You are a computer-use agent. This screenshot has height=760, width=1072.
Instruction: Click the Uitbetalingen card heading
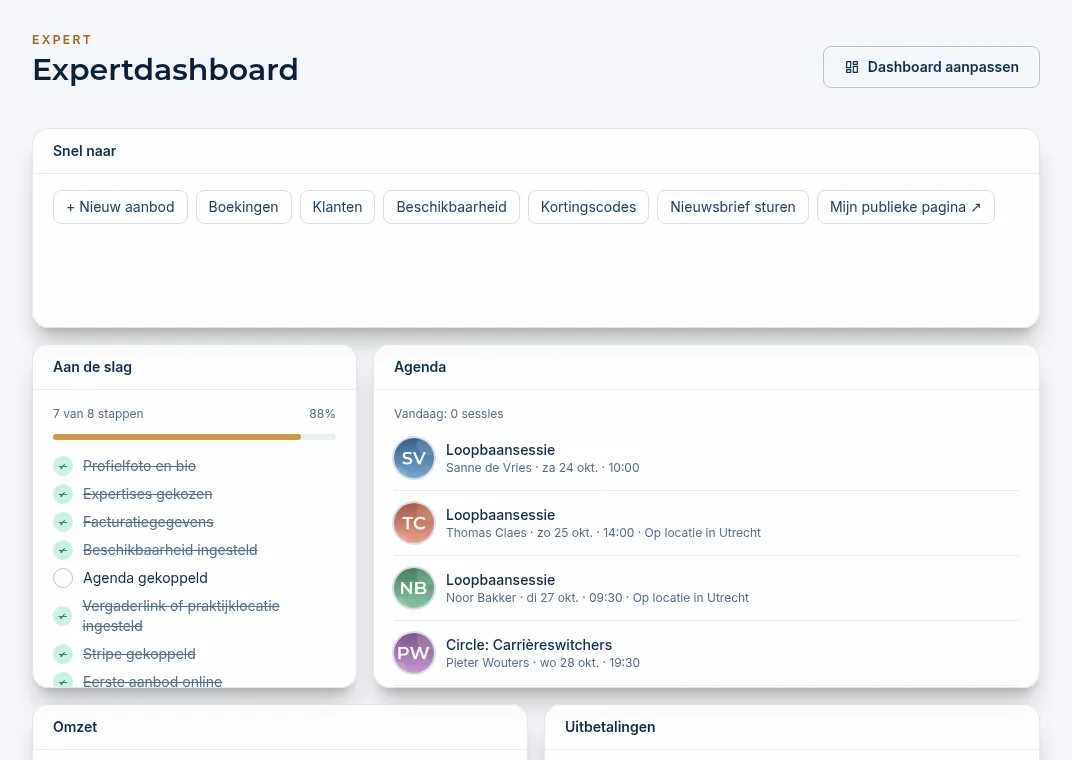610,727
